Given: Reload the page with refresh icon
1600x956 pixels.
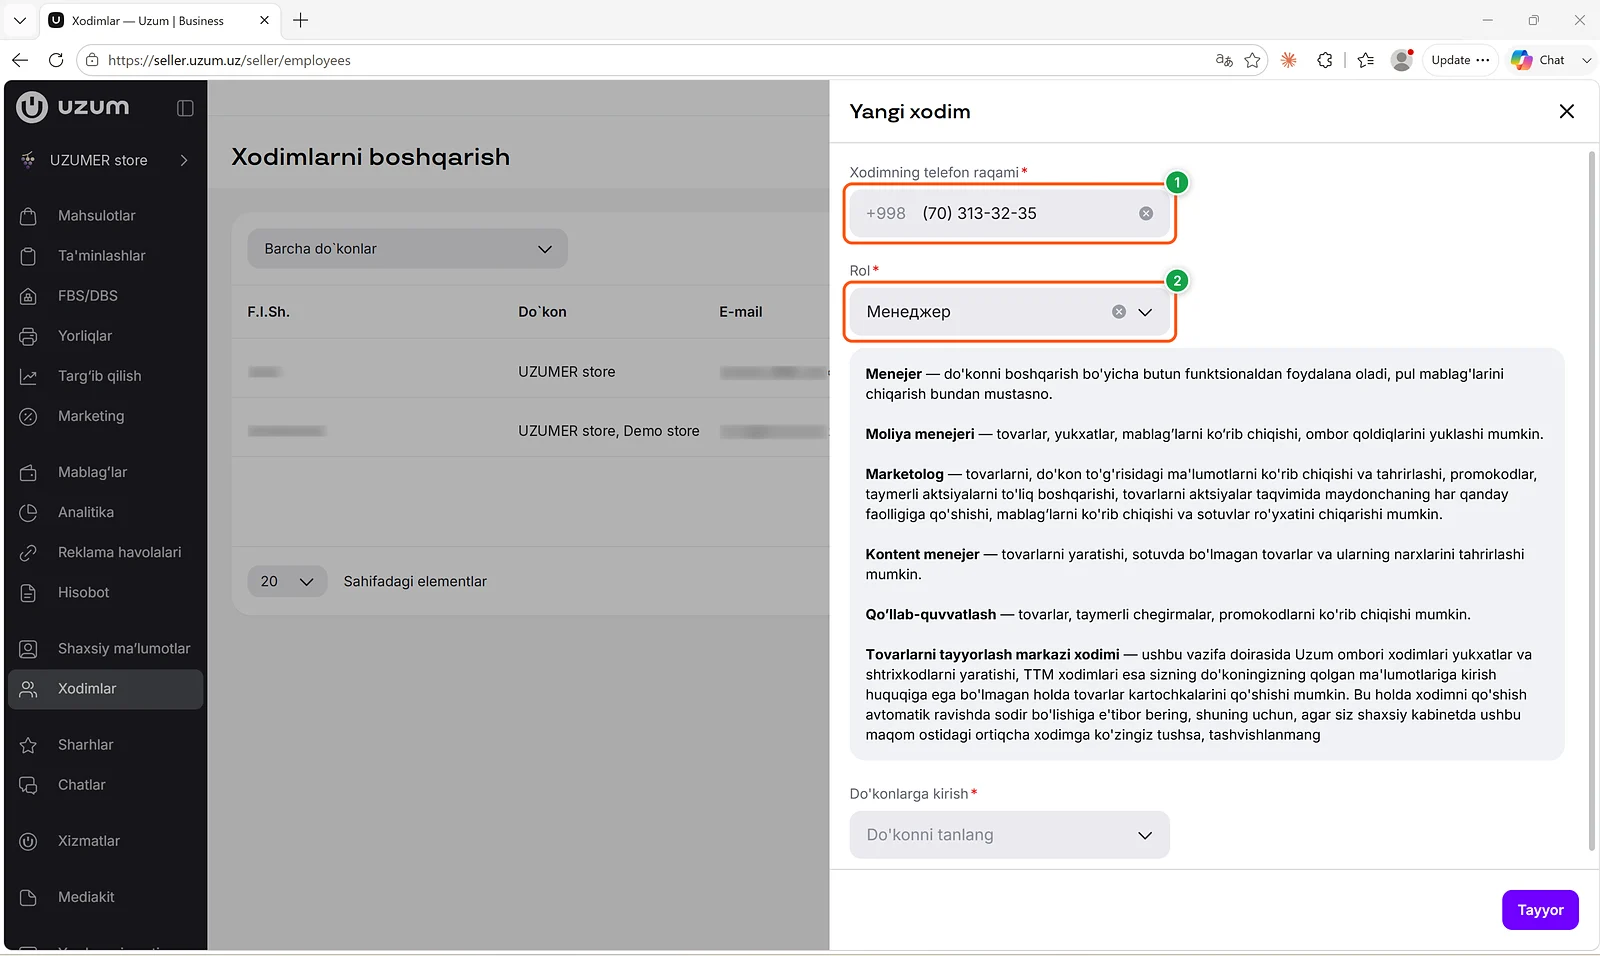Looking at the screenshot, I should (56, 60).
